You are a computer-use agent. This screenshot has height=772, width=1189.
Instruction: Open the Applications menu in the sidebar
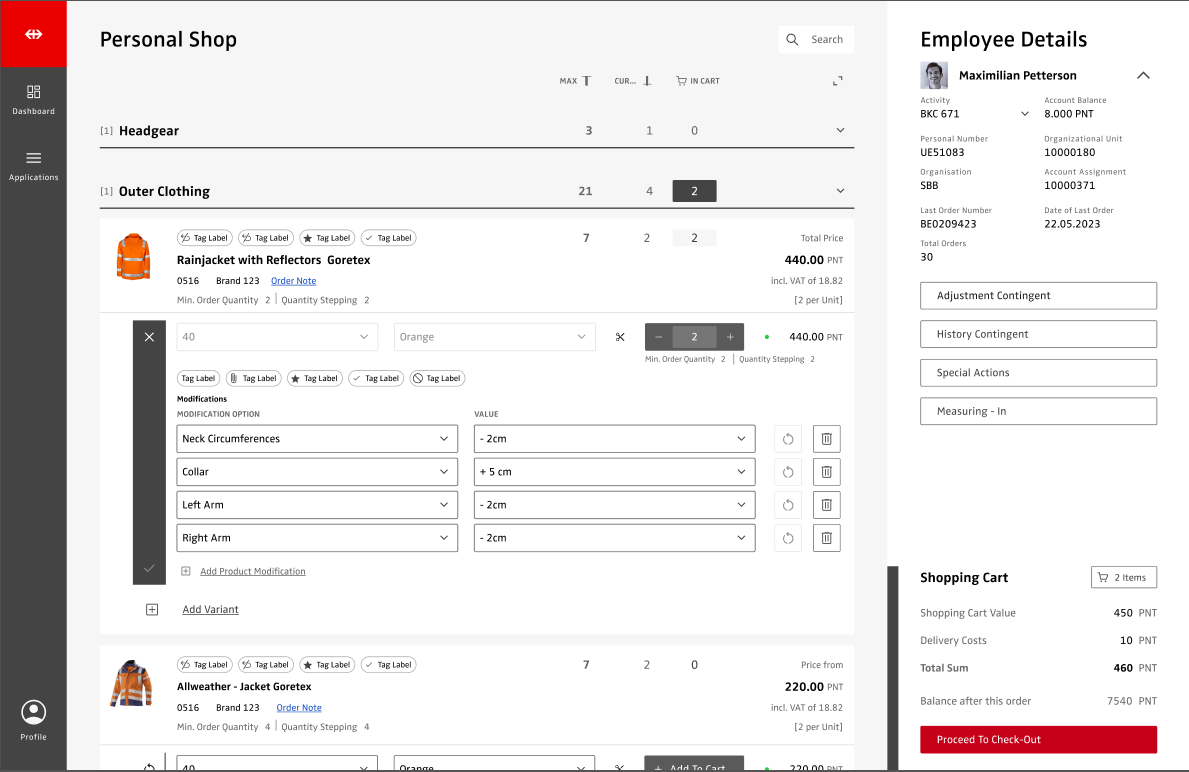click(34, 165)
